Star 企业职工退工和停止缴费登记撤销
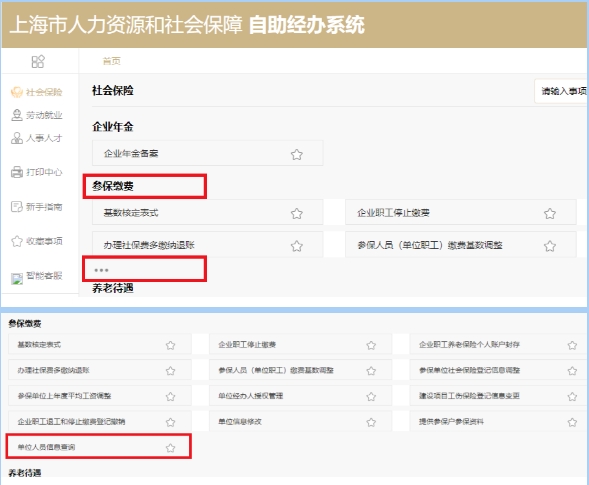The width and height of the screenshot is (589, 485). pos(171,422)
